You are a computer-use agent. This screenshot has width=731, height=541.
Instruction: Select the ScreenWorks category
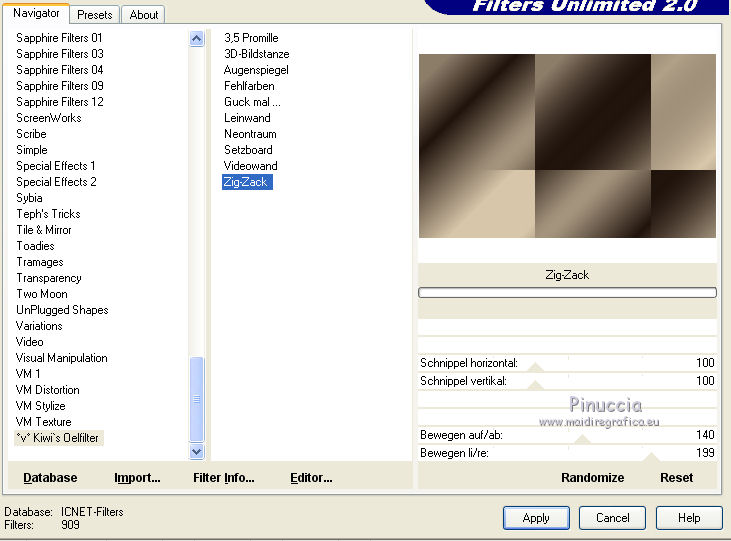coord(48,118)
